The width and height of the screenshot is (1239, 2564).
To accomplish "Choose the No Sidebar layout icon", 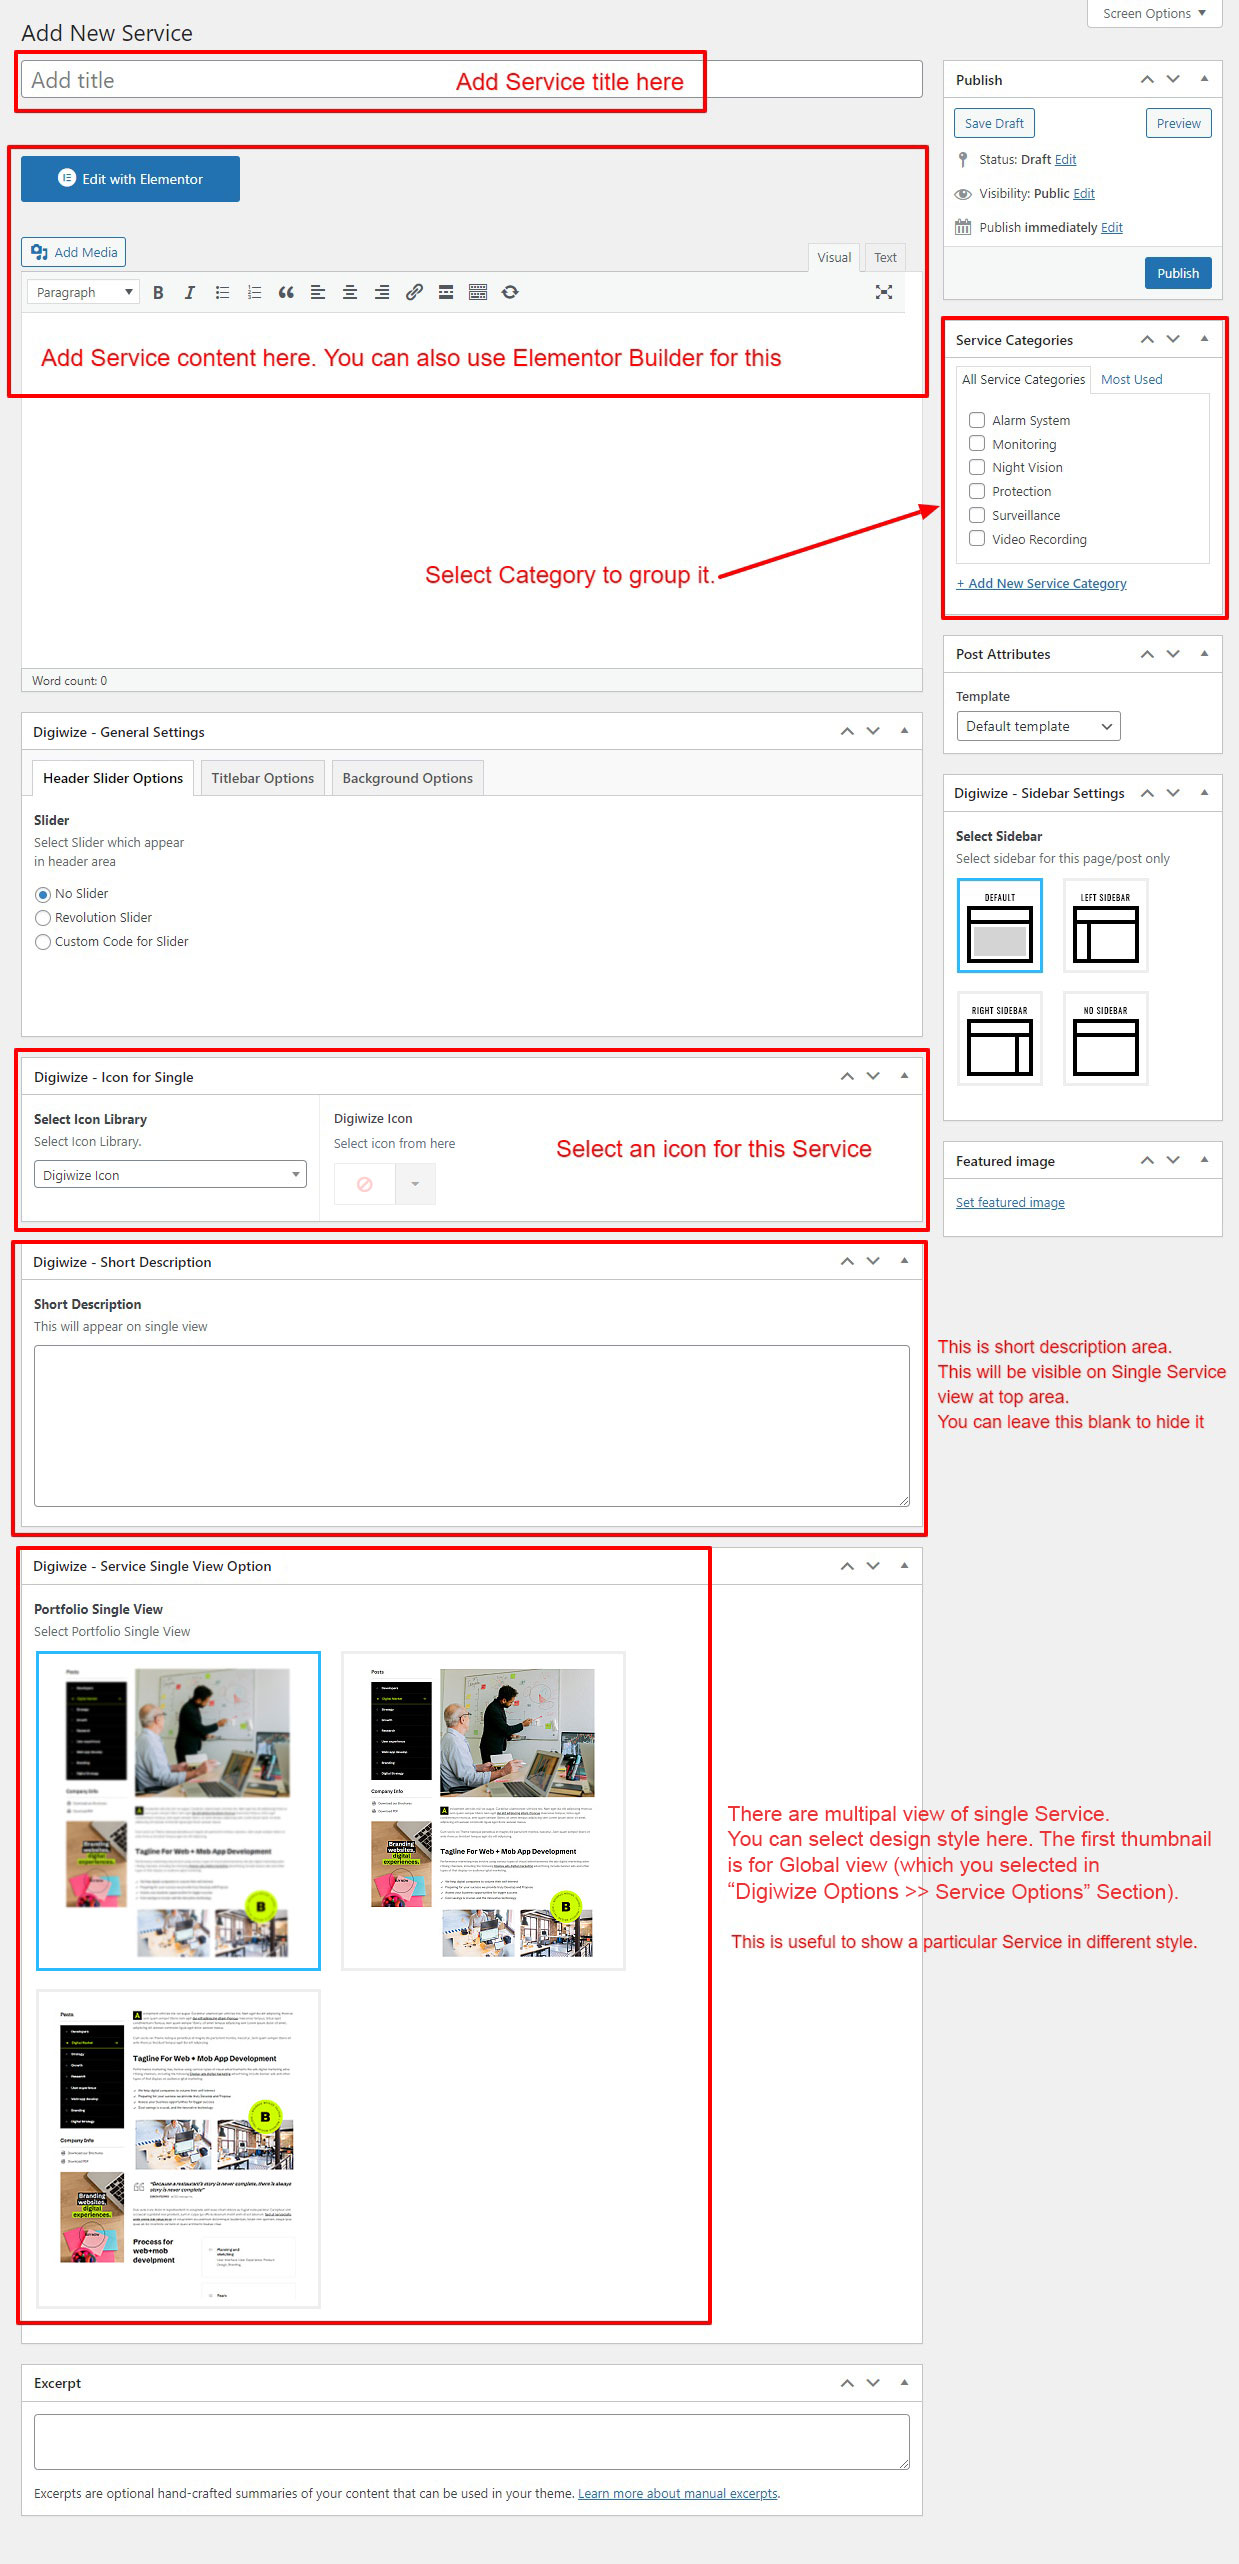I will [1105, 1038].
